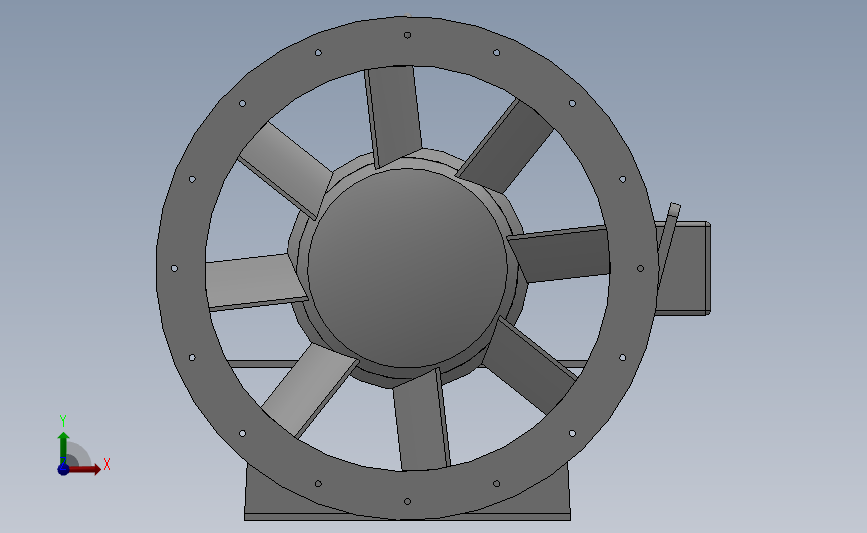Click the blue Z axis ball at triad origin
The image size is (867, 533).
point(63,469)
